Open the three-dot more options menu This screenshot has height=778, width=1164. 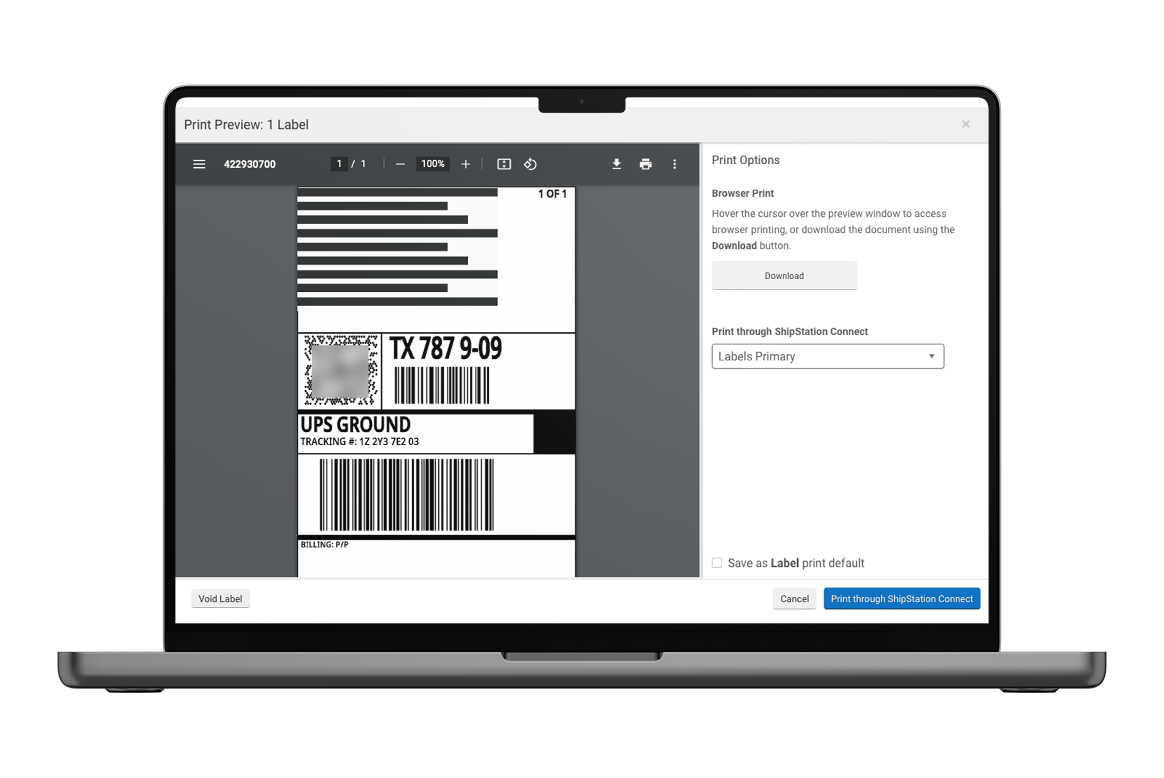tap(674, 164)
